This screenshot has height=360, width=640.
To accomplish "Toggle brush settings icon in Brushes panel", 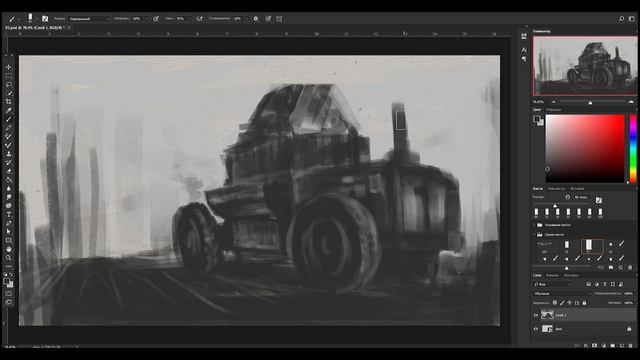I will point(599,200).
